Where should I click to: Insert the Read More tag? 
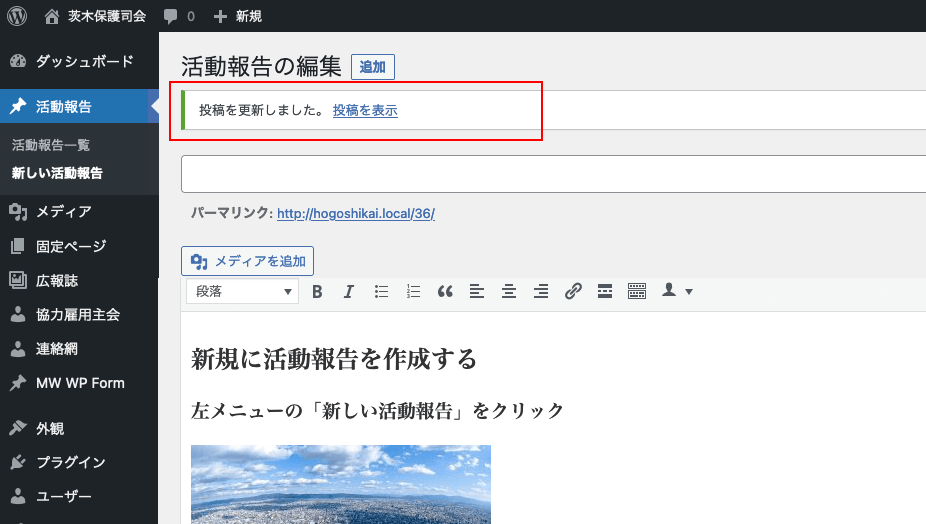click(604, 292)
